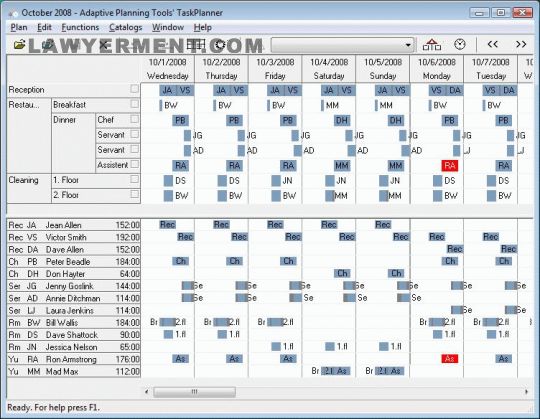Click the horizontal scrollbar left arrow
540x419 pixels.
(147, 391)
